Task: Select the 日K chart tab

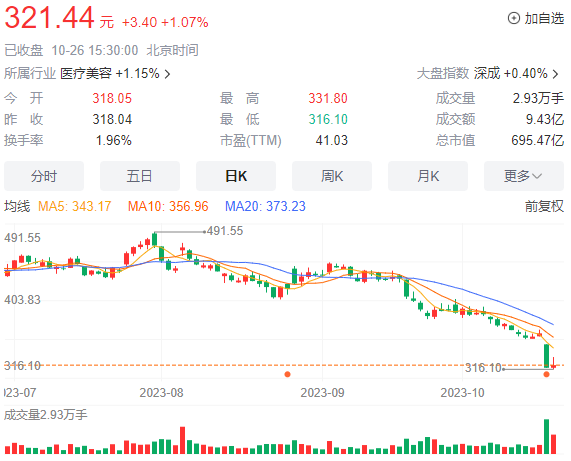Action: 236,176
